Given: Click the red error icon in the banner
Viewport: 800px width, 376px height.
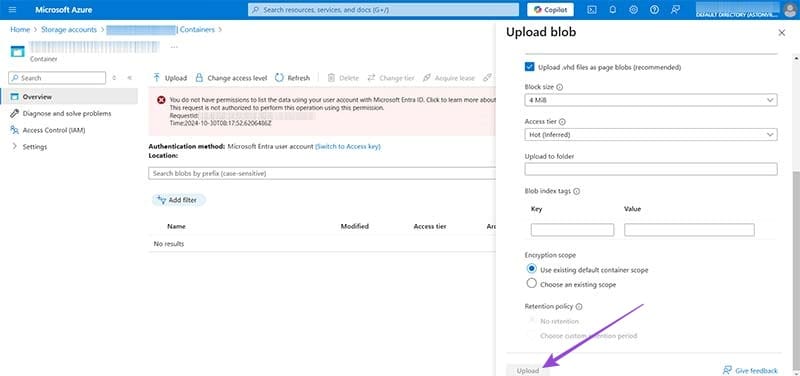Looking at the screenshot, I should click(x=161, y=101).
